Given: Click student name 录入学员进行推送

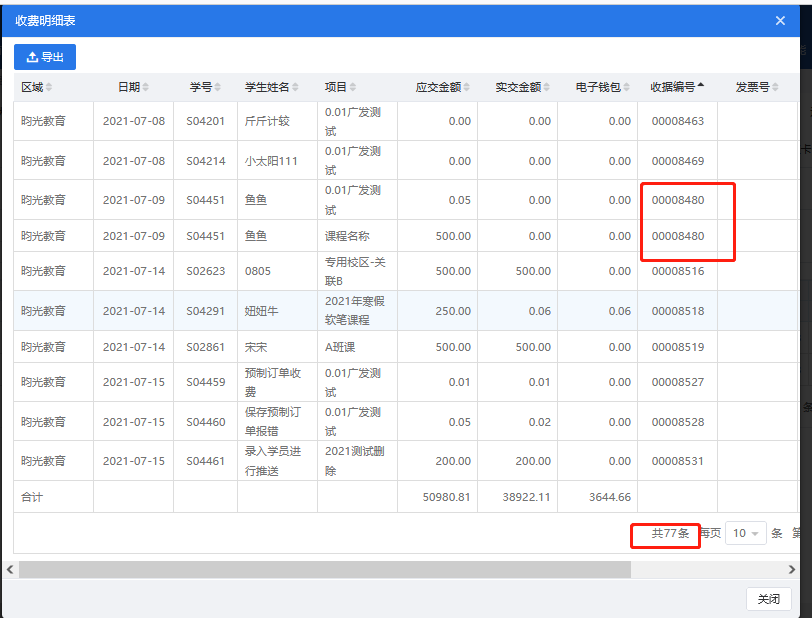Looking at the screenshot, I should 272,461.
